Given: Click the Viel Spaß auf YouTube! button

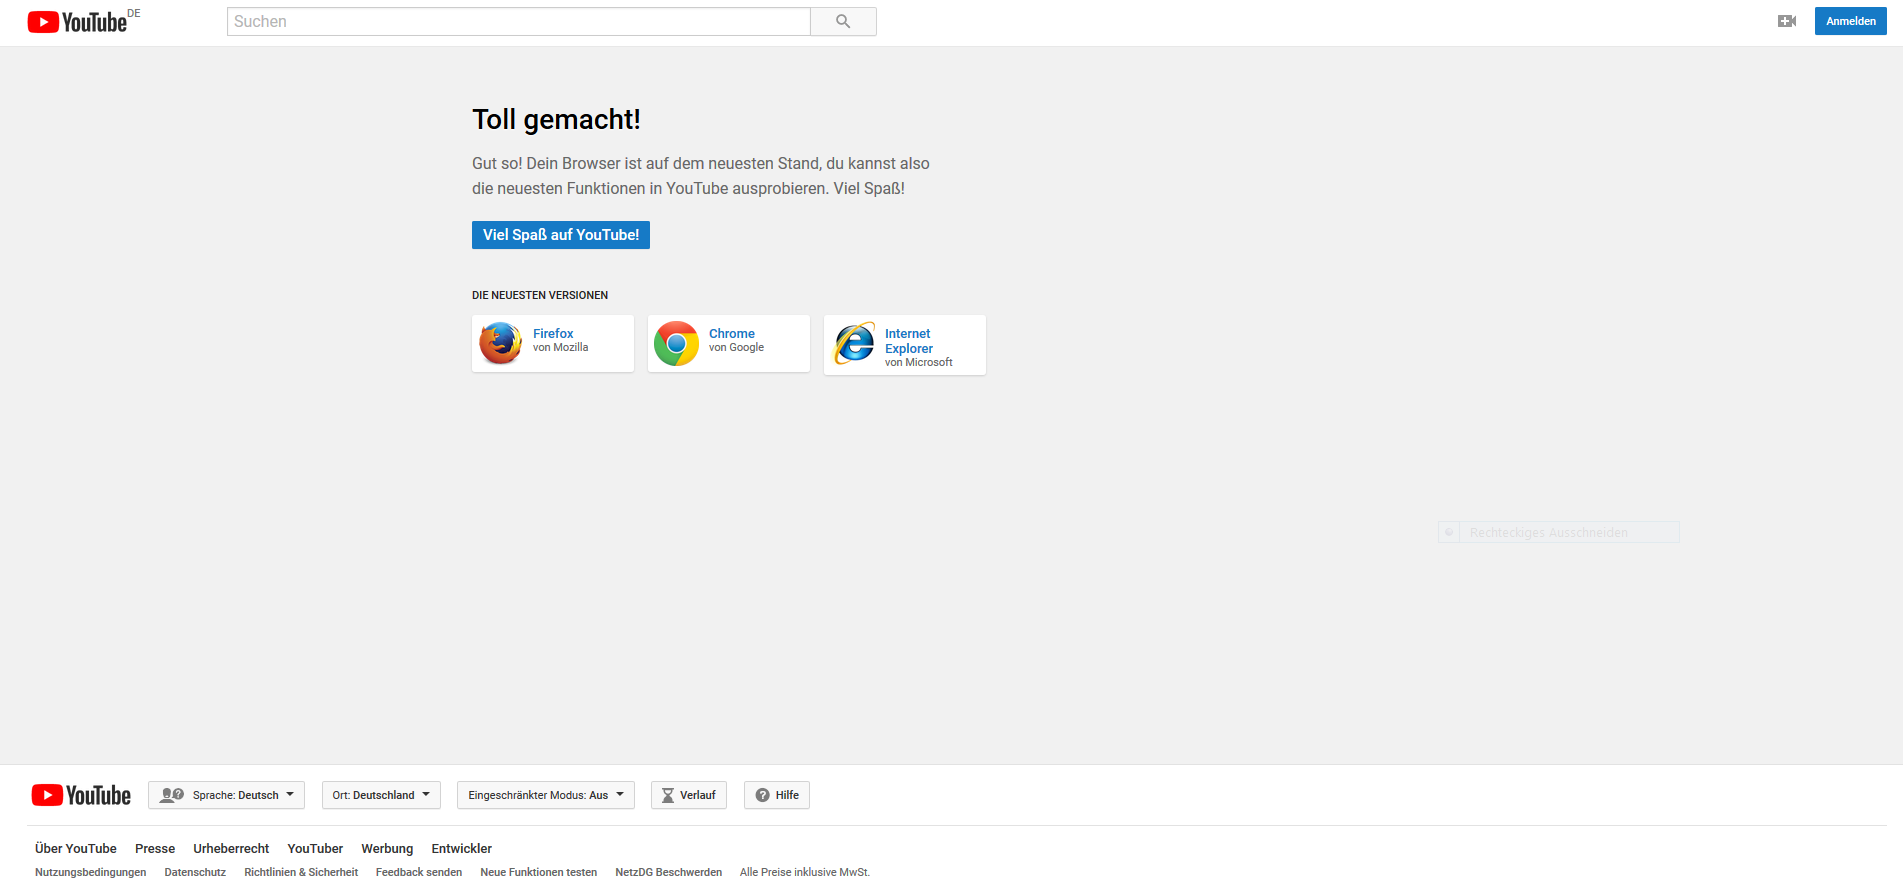Looking at the screenshot, I should (x=561, y=235).
